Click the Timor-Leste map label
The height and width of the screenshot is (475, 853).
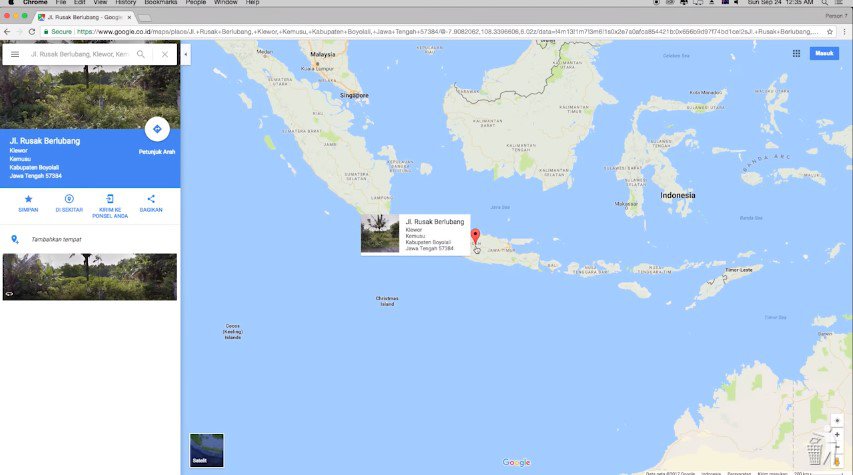click(x=739, y=270)
